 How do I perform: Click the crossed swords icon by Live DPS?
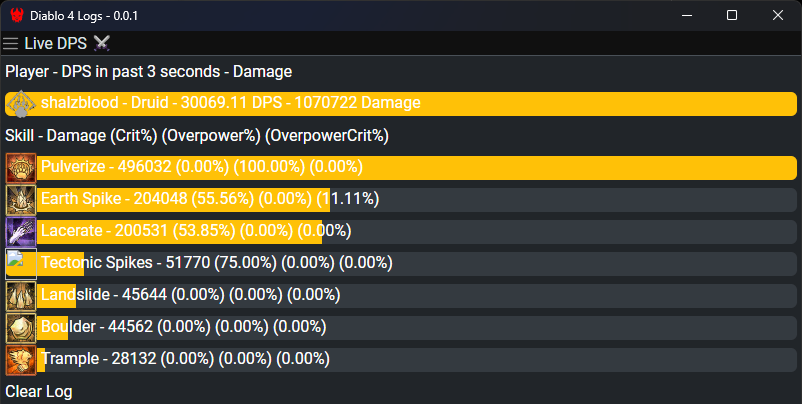[102, 43]
